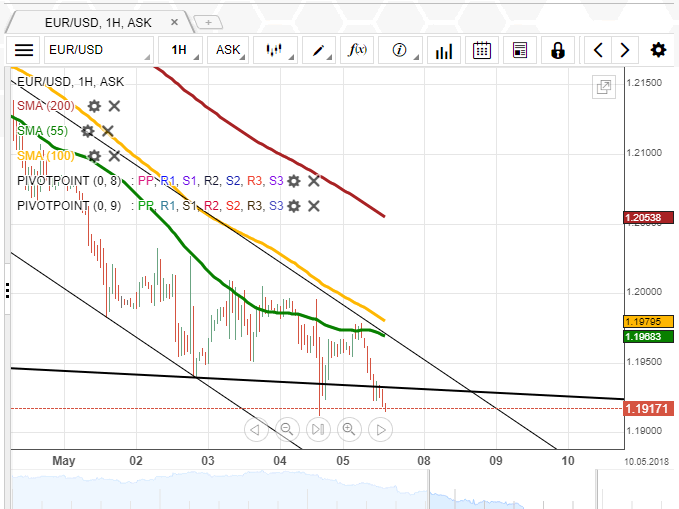This screenshot has height=509, width=679.
Task: Open the candlestick chart type selector
Action: click(275, 50)
